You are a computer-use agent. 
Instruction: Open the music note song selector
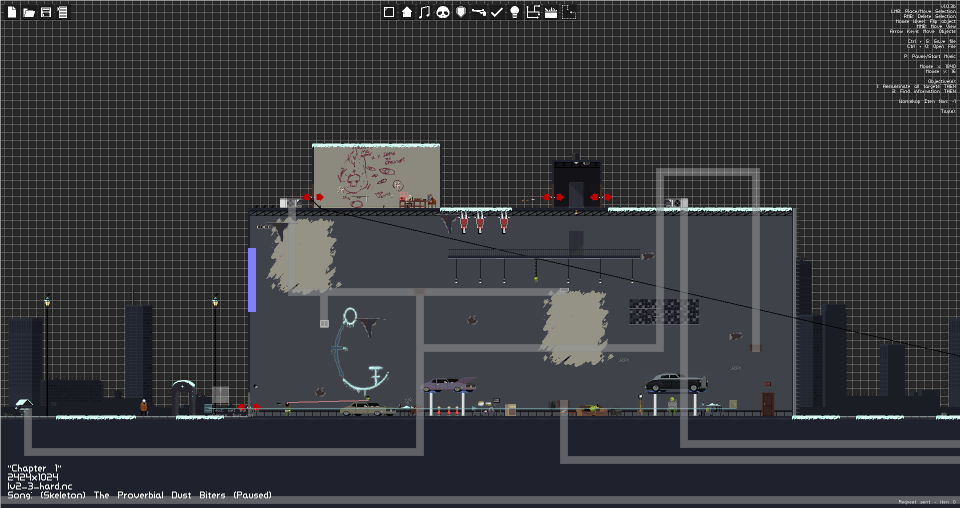[425, 12]
